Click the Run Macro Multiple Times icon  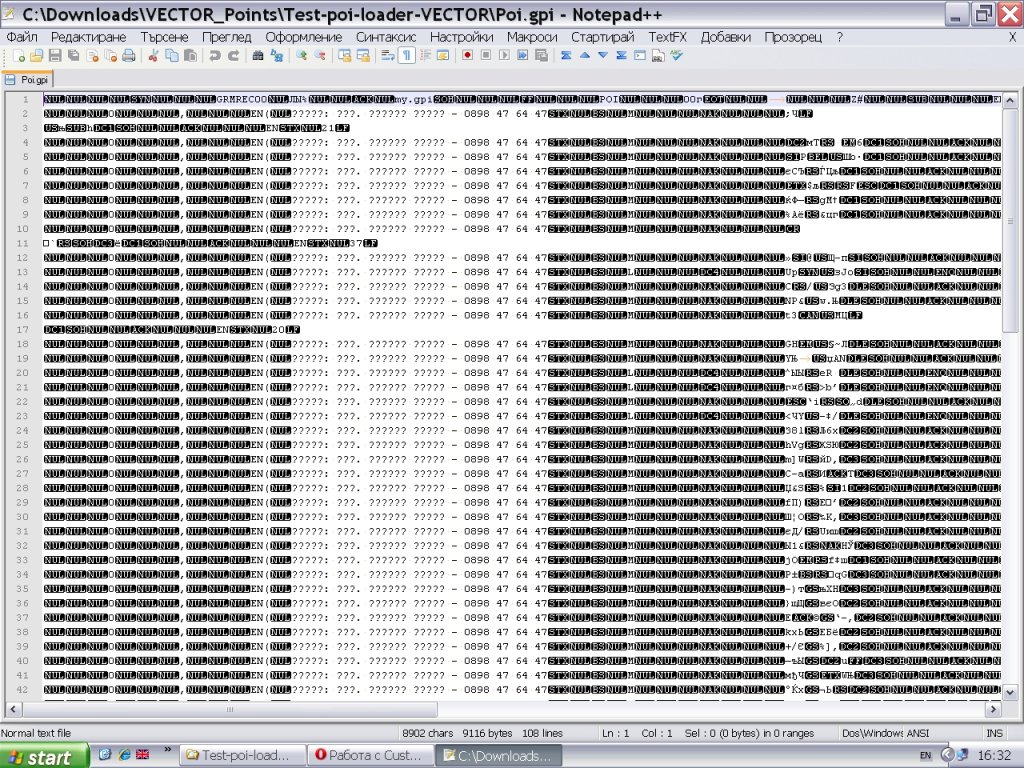click(x=522, y=56)
